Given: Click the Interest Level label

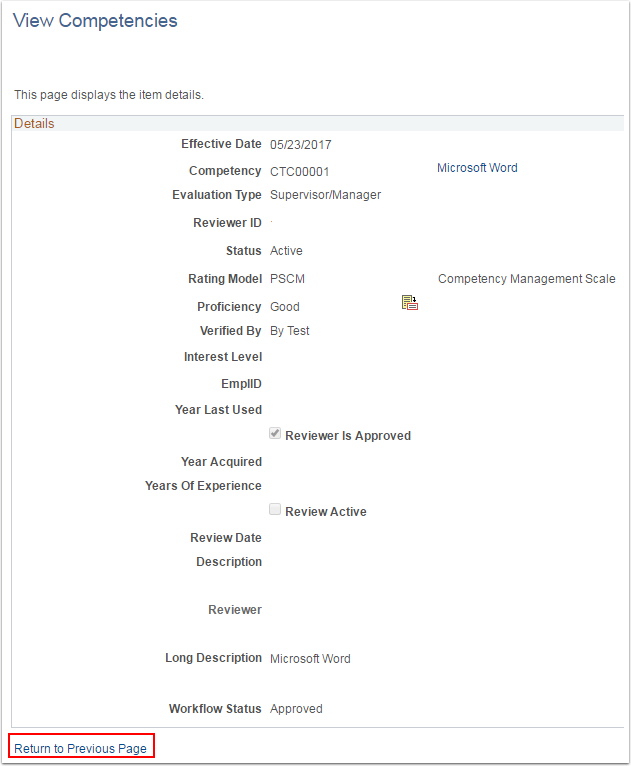Looking at the screenshot, I should [223, 357].
